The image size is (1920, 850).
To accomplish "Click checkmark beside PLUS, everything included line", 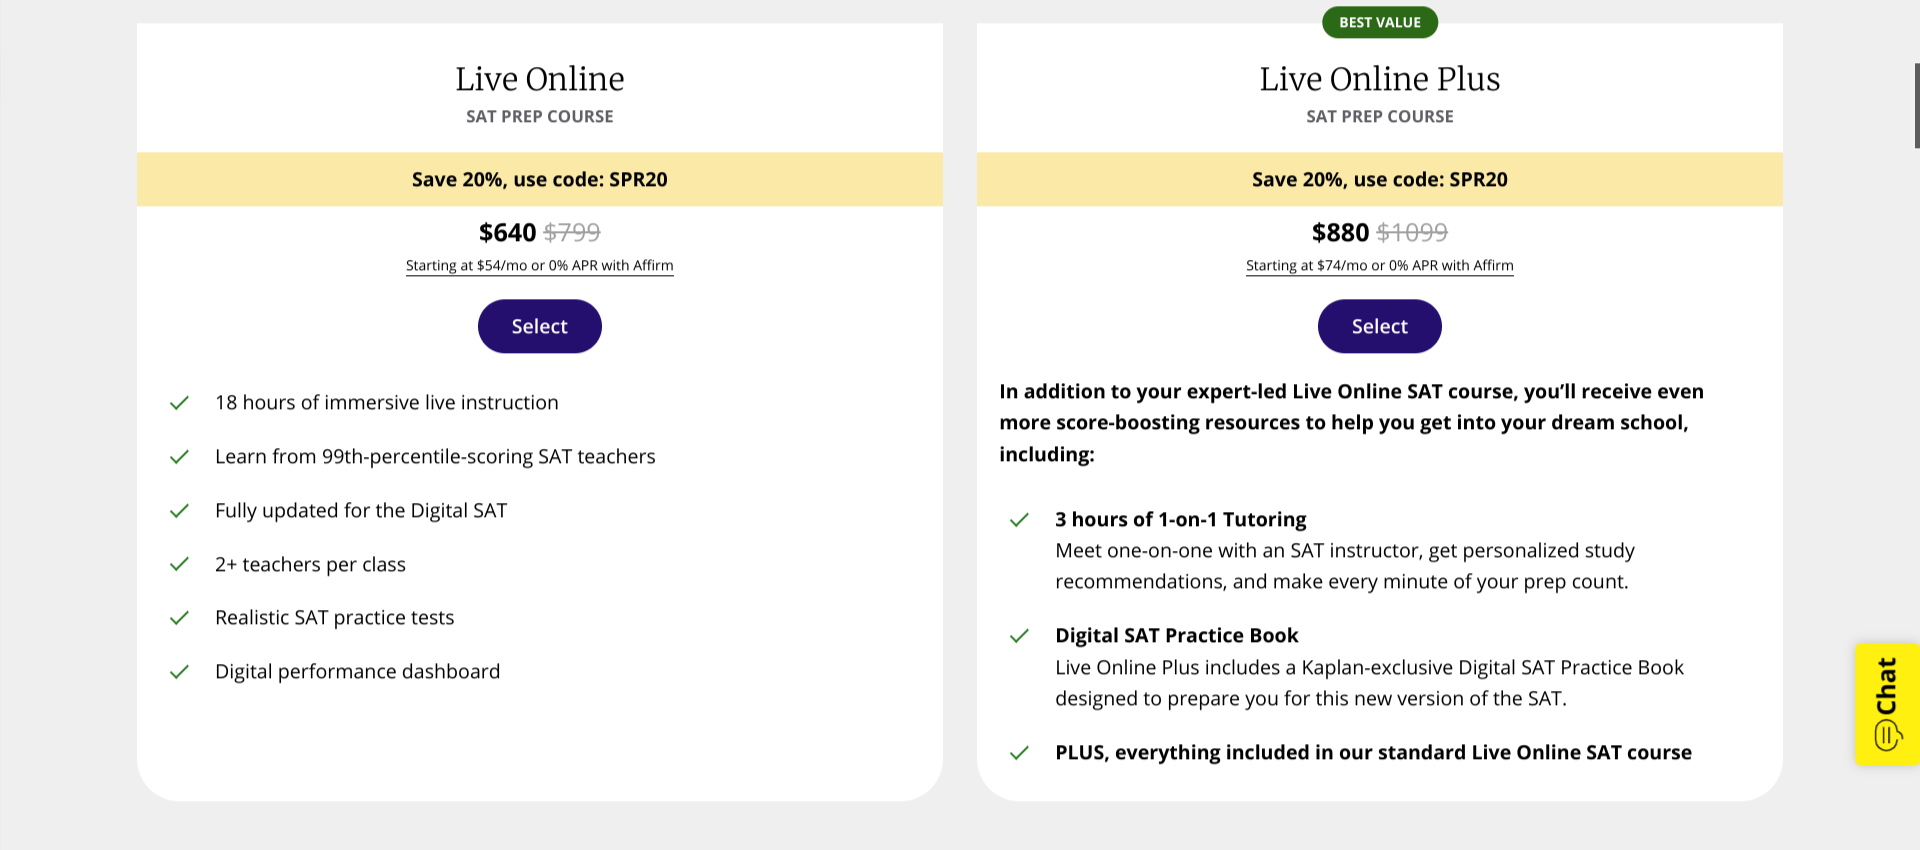I will (1019, 753).
